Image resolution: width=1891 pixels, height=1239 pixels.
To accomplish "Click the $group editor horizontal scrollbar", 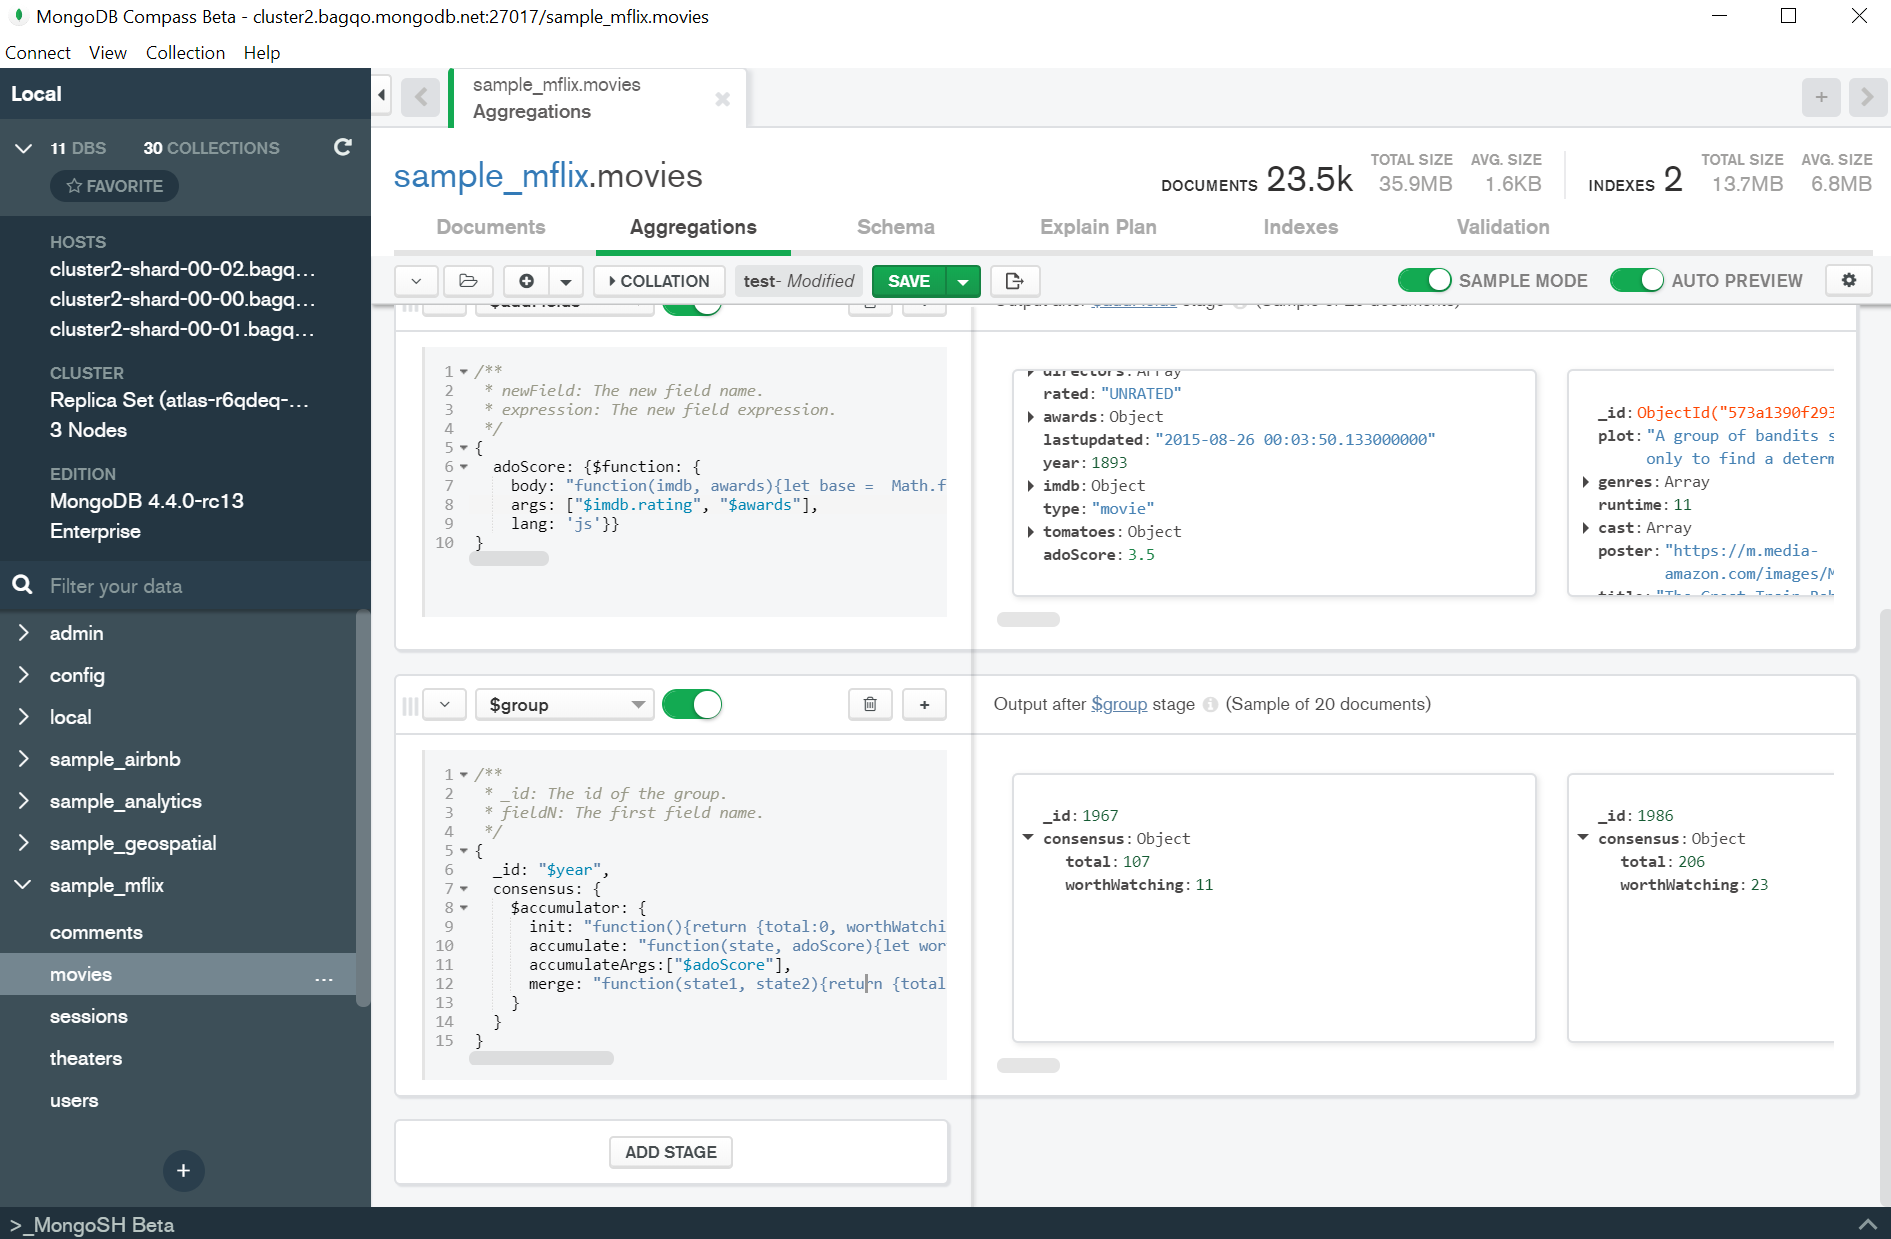I will [x=541, y=1058].
